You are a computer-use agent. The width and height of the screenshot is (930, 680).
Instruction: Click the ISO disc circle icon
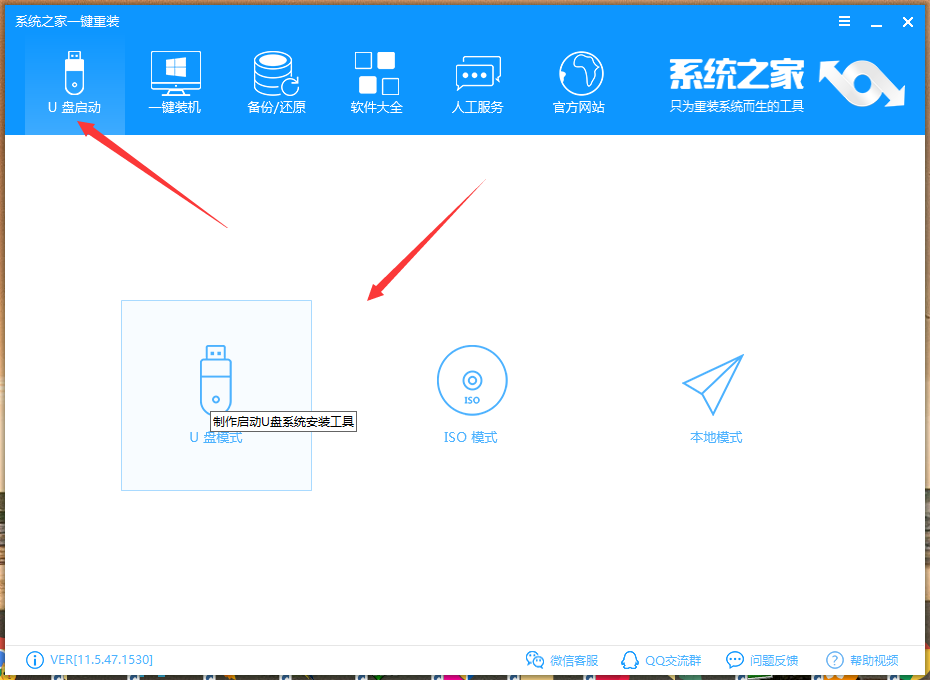(471, 380)
